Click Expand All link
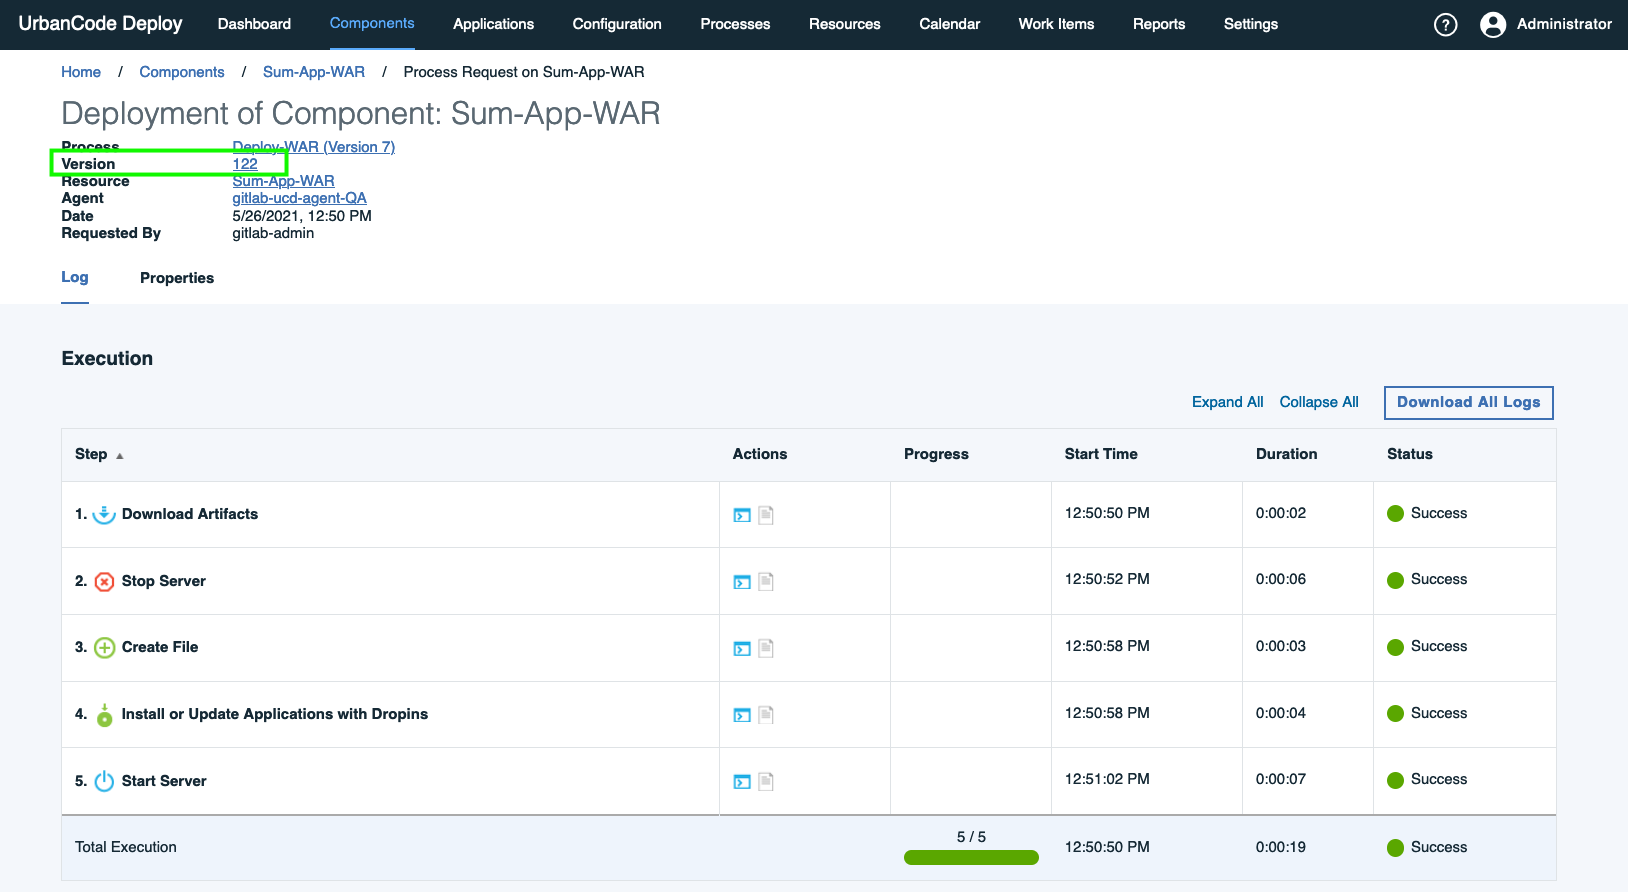The image size is (1628, 892). click(x=1228, y=402)
